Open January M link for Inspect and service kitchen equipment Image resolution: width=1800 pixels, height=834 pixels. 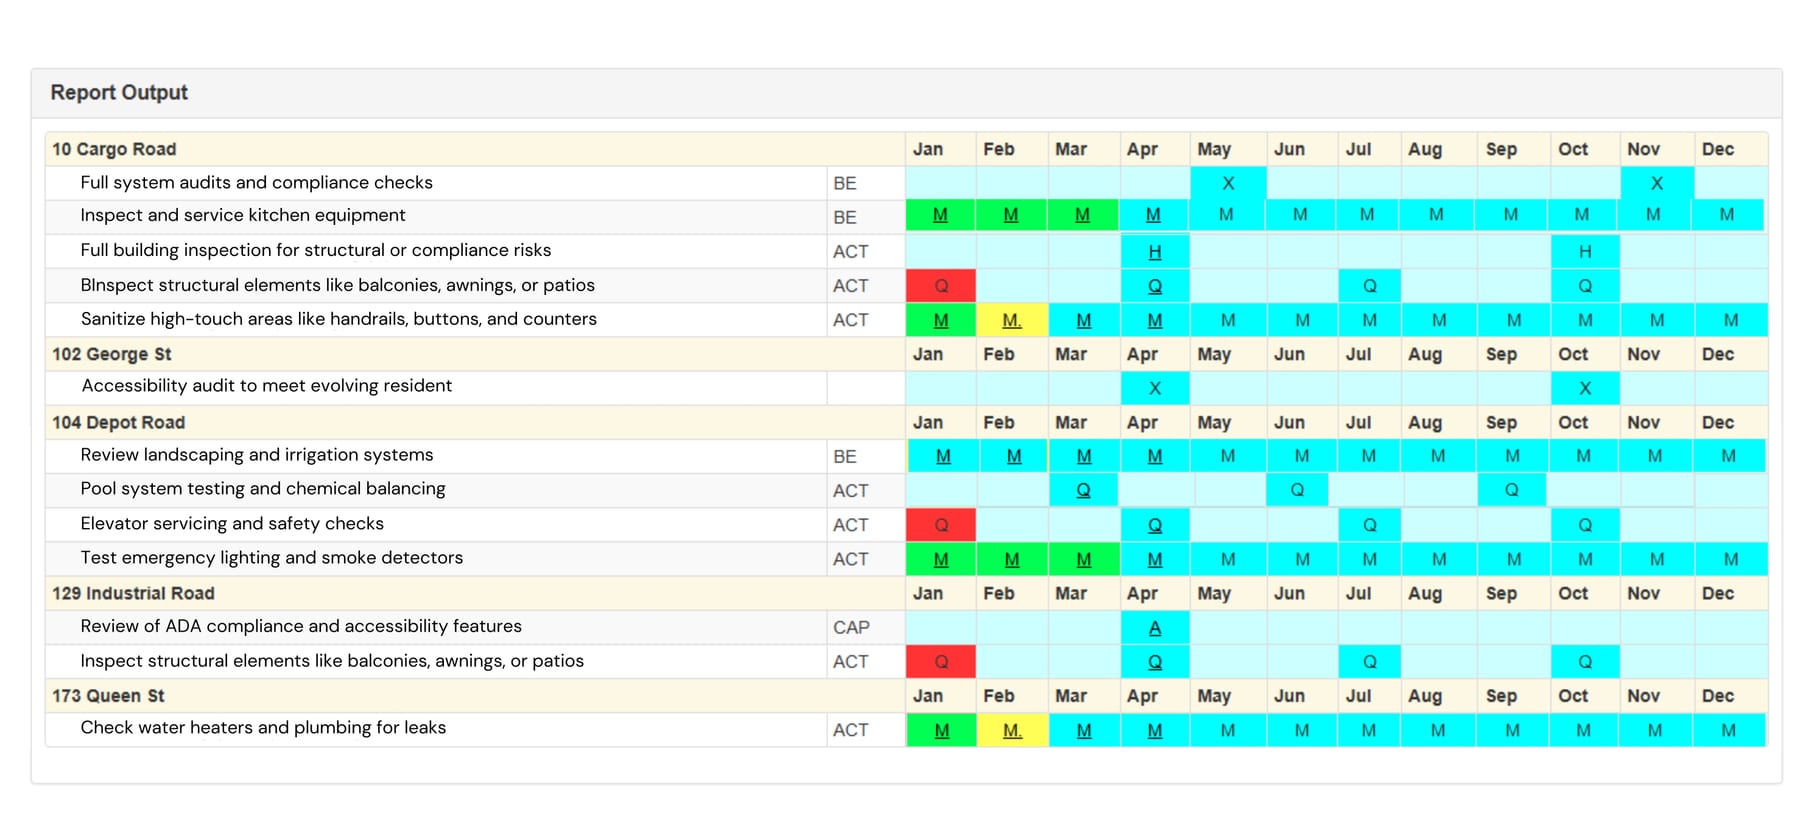click(940, 215)
